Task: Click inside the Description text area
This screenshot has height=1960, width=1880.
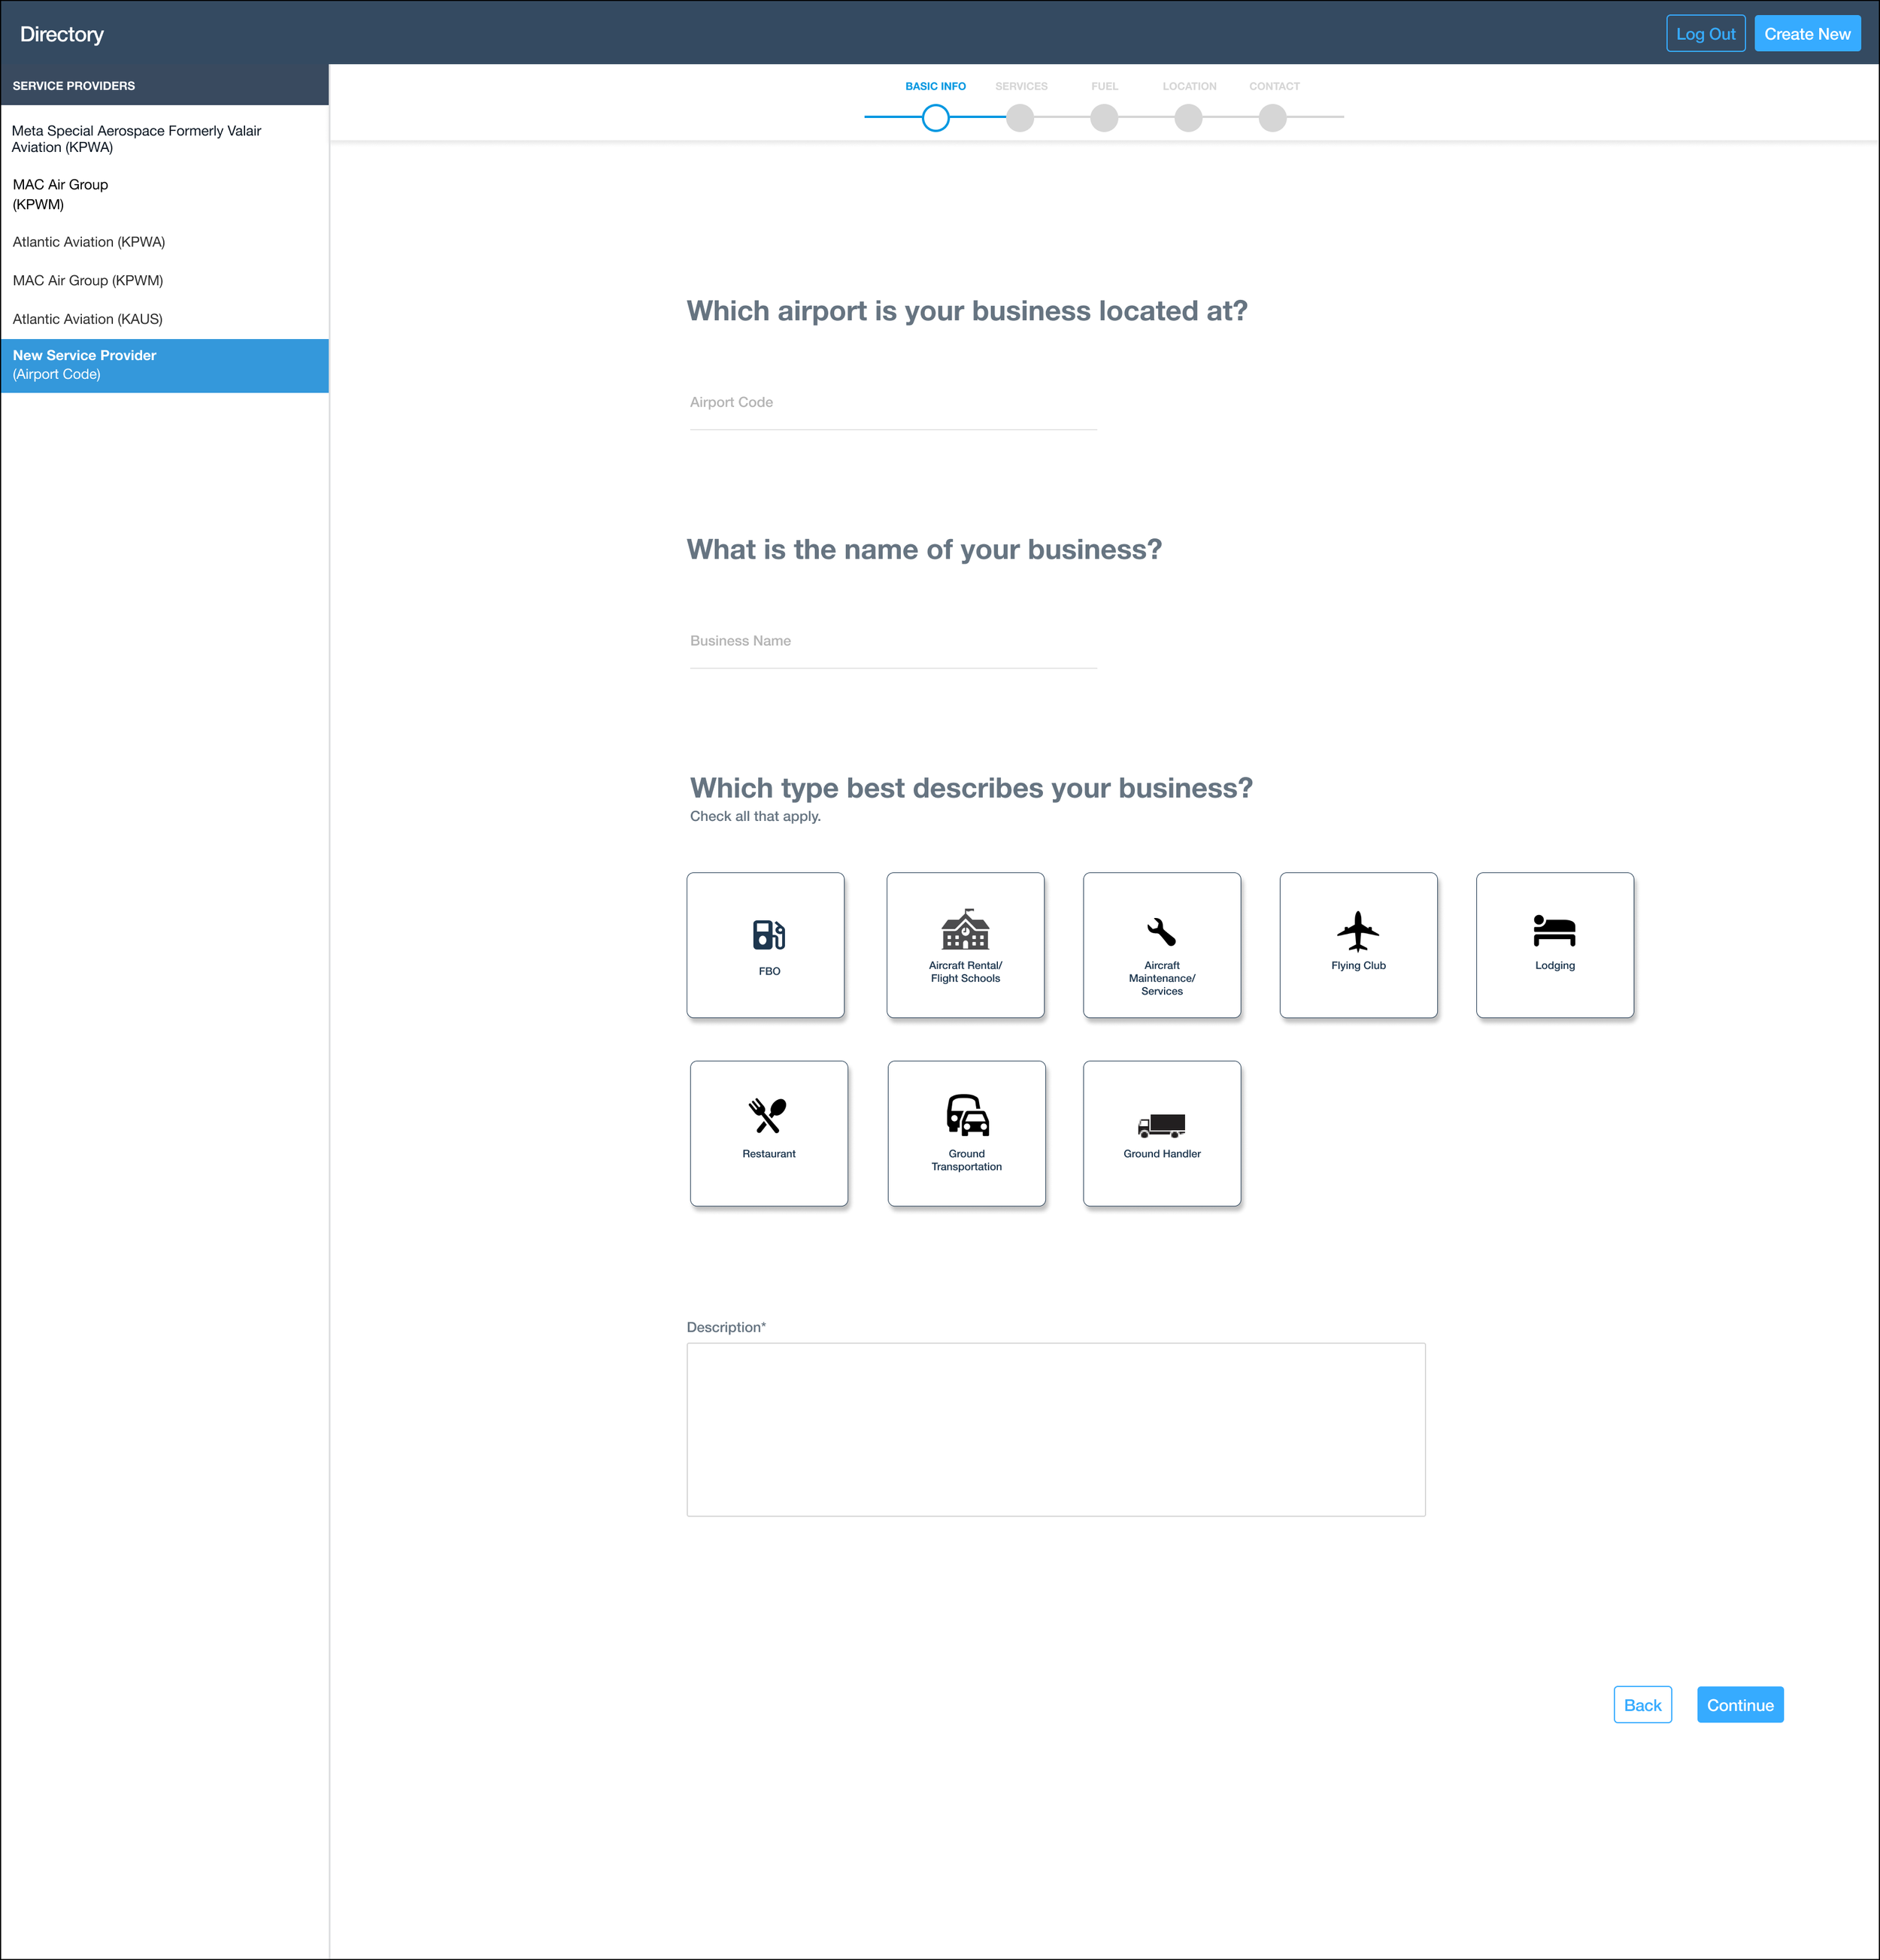Action: click(1055, 1429)
